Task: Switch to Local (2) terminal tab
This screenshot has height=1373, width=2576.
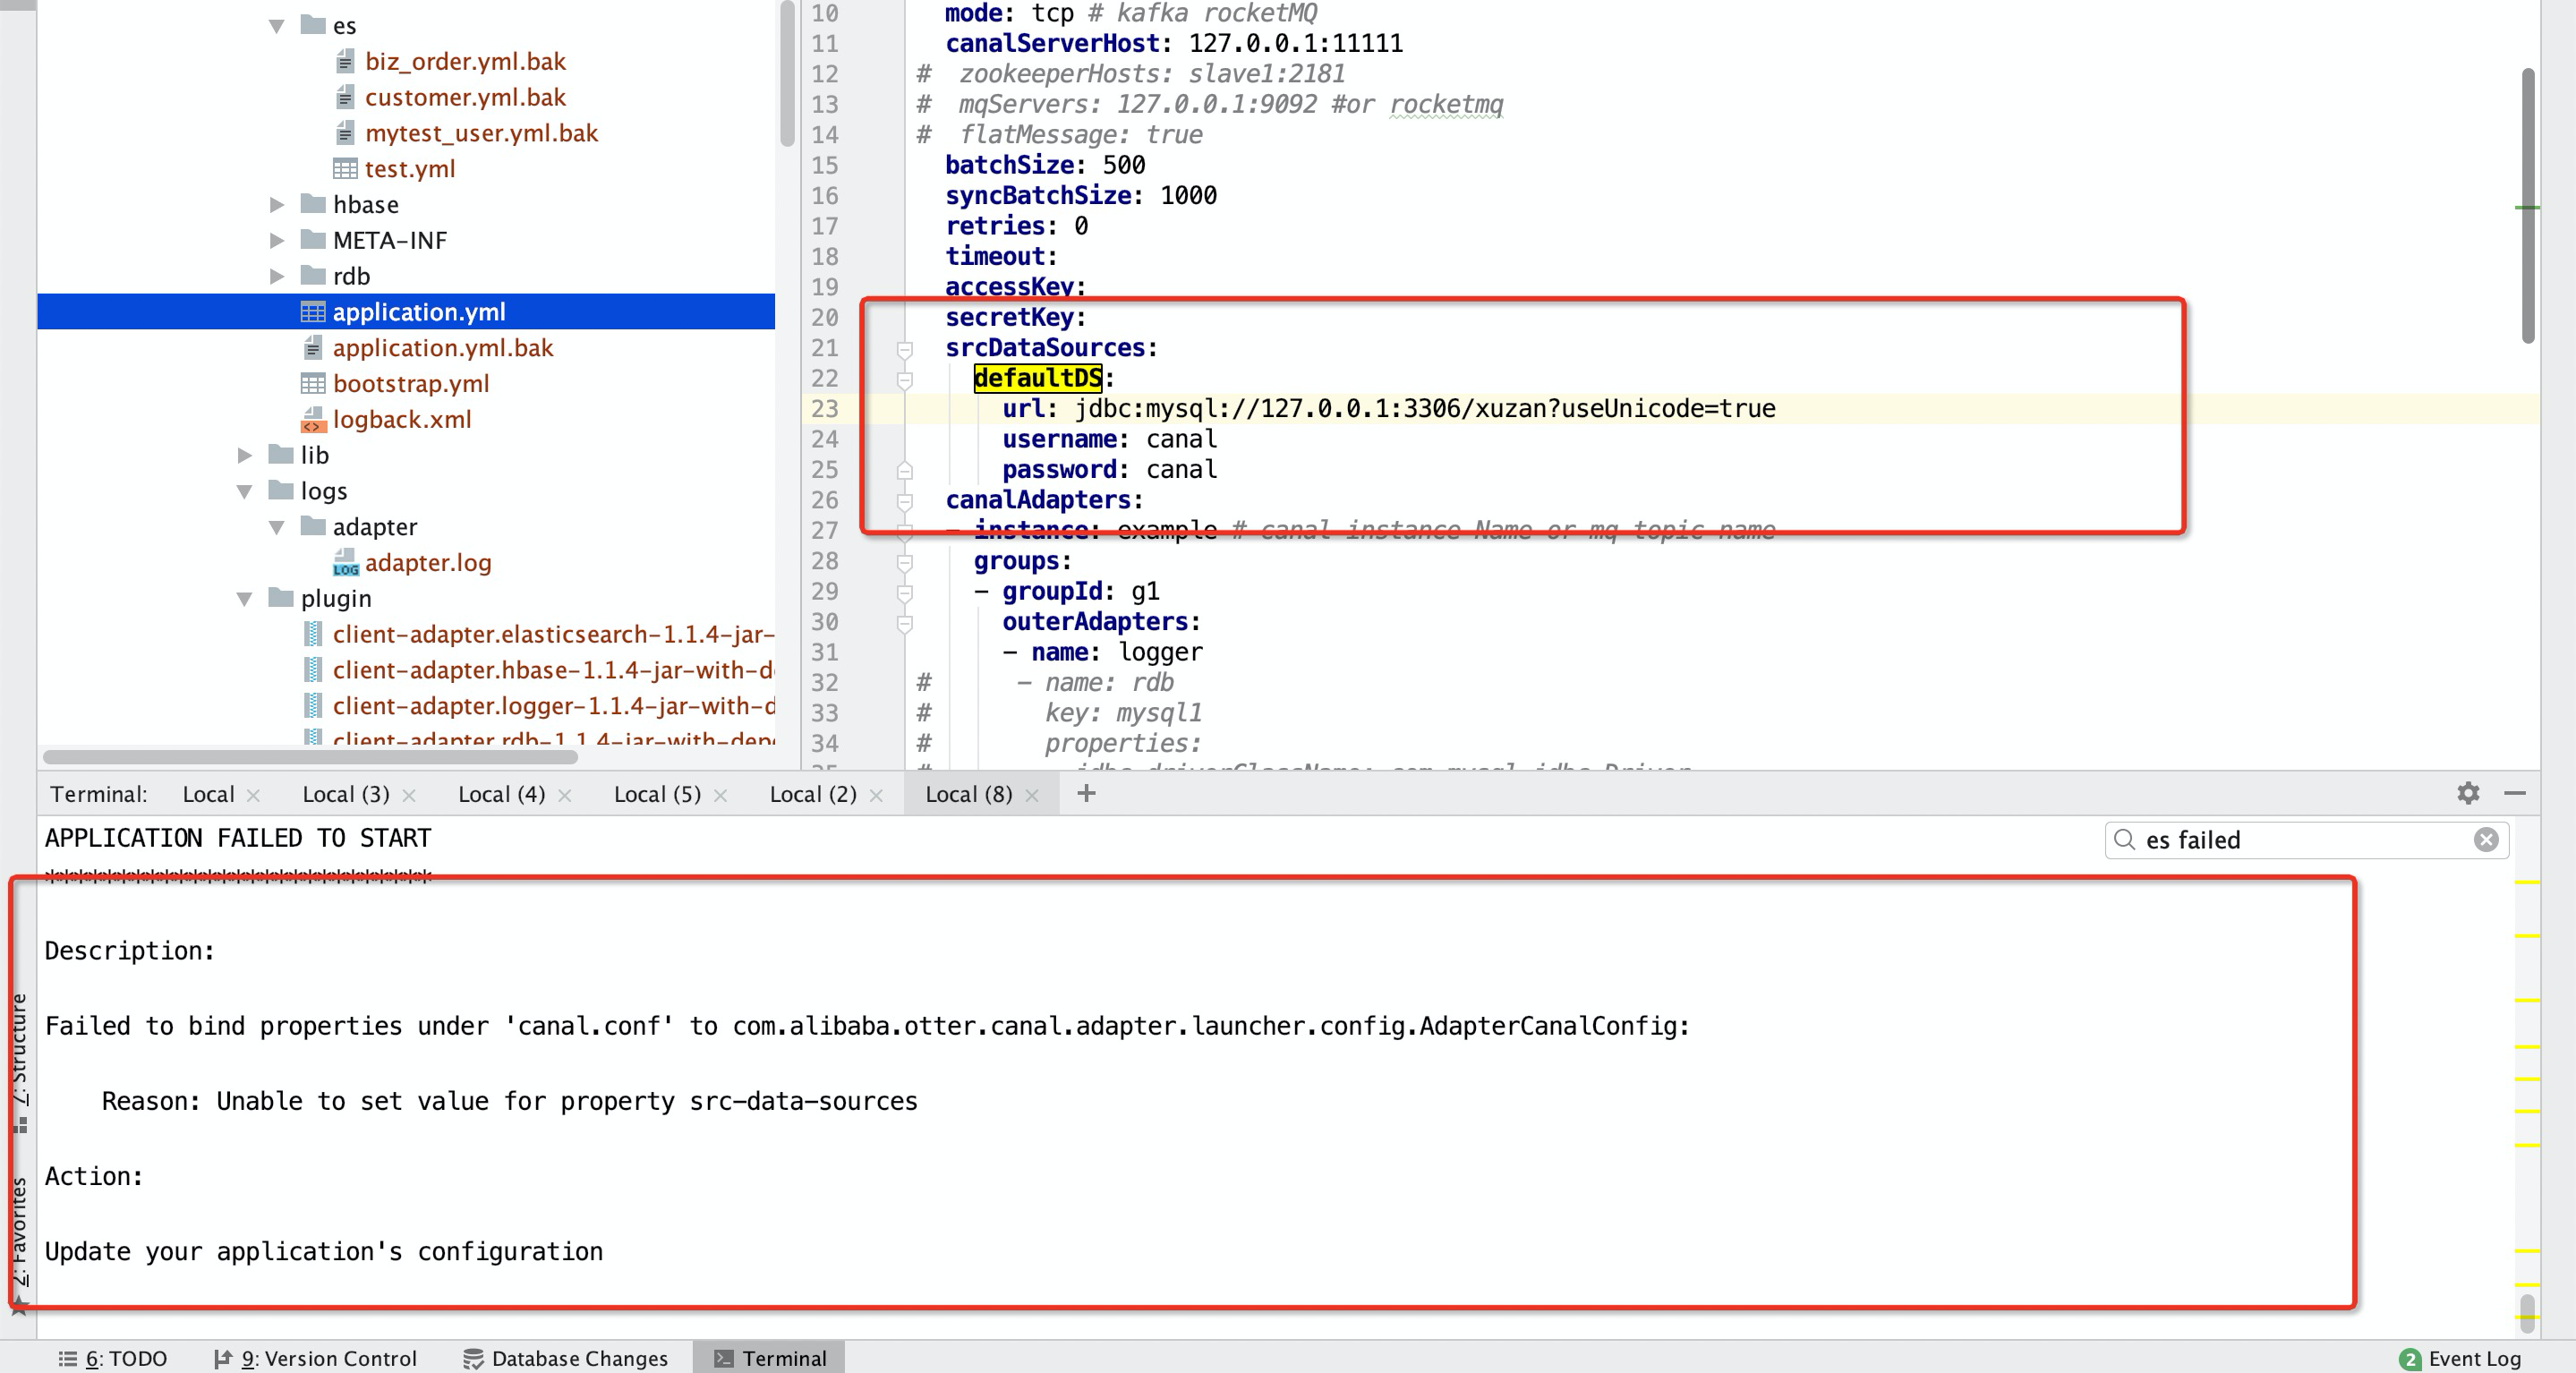Action: [x=813, y=795]
